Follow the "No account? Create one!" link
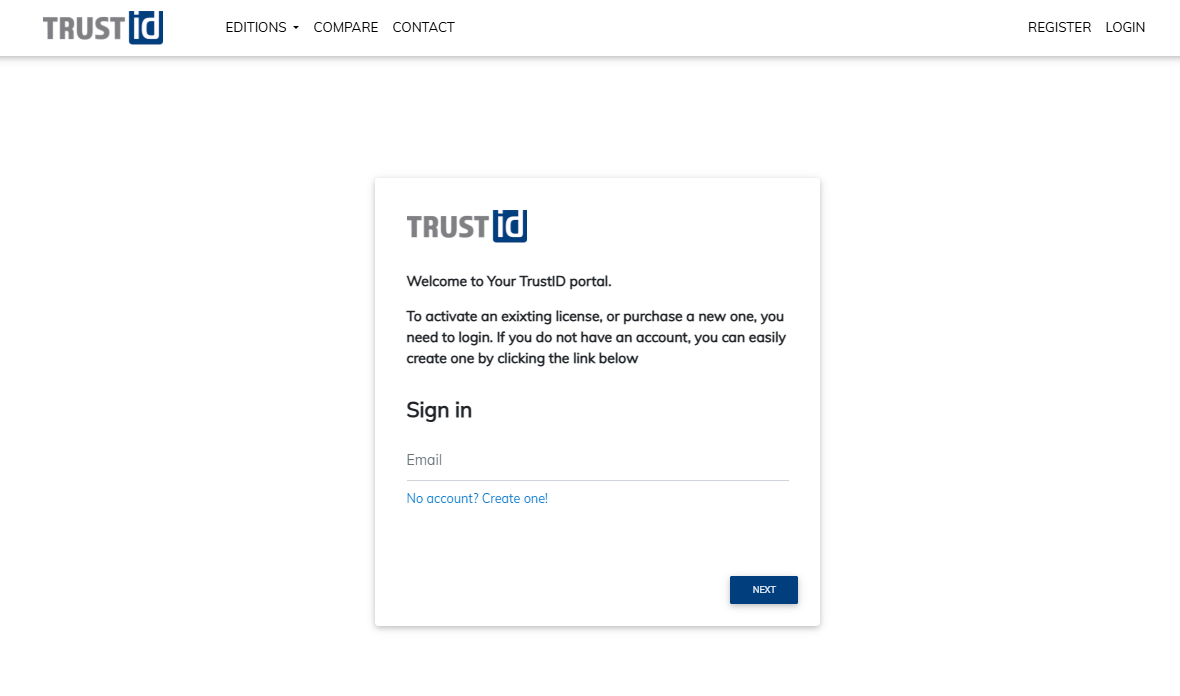The width and height of the screenshot is (1180, 696). click(x=477, y=498)
